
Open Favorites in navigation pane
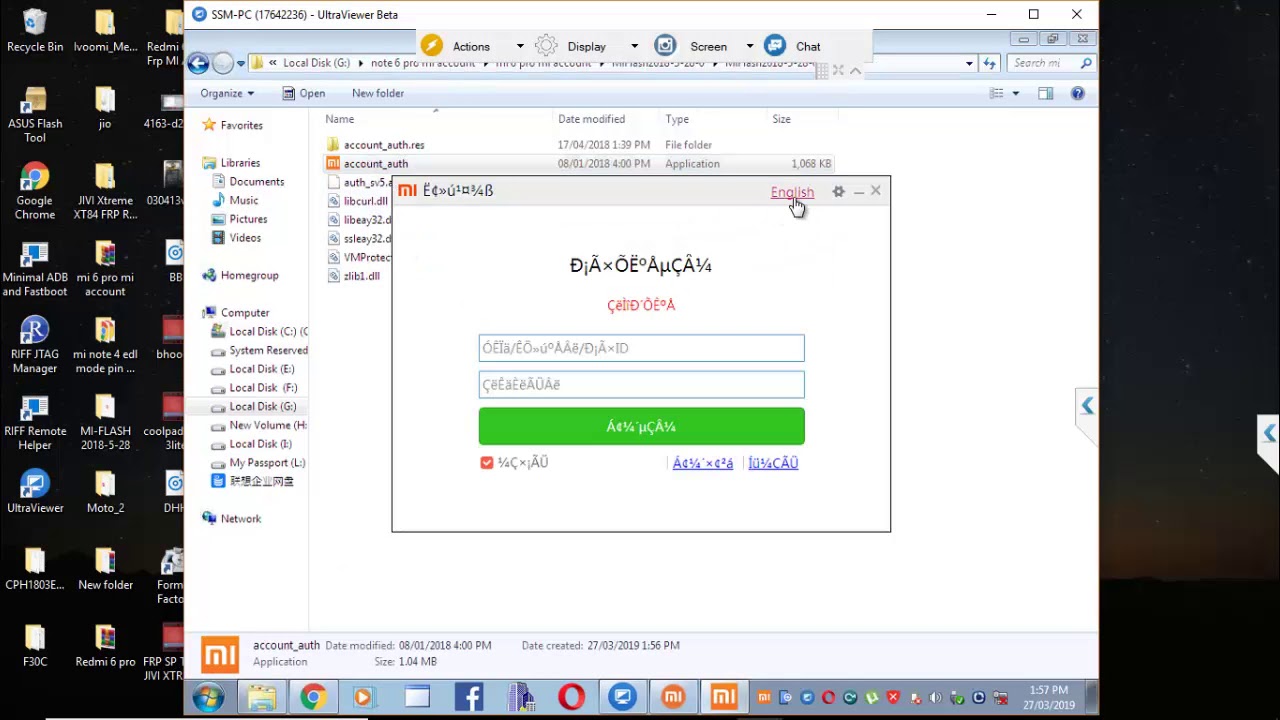pyautogui.click(x=241, y=125)
